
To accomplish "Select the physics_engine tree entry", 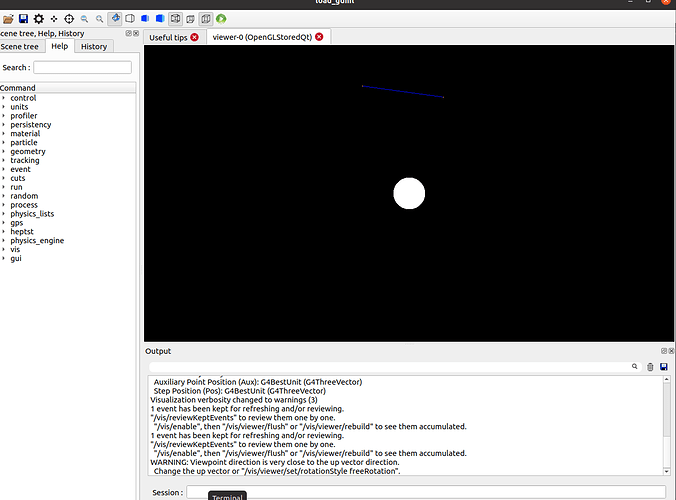I will click(x=37, y=241).
